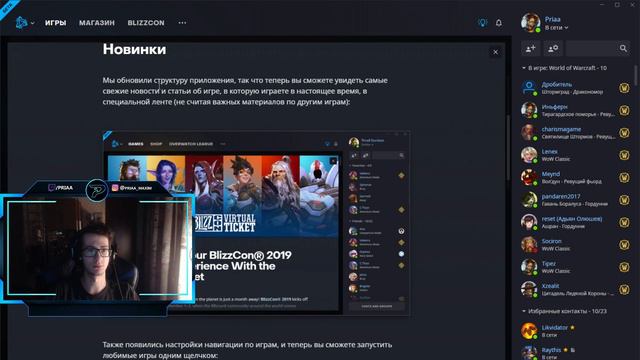Screen dimensions: 640x360
Task: Click the friends search magnifier icon
Action: [623, 49]
